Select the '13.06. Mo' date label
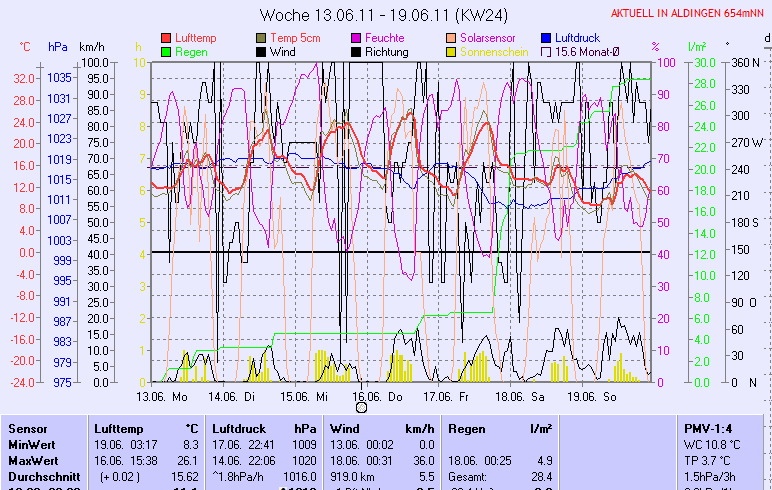 (162, 395)
